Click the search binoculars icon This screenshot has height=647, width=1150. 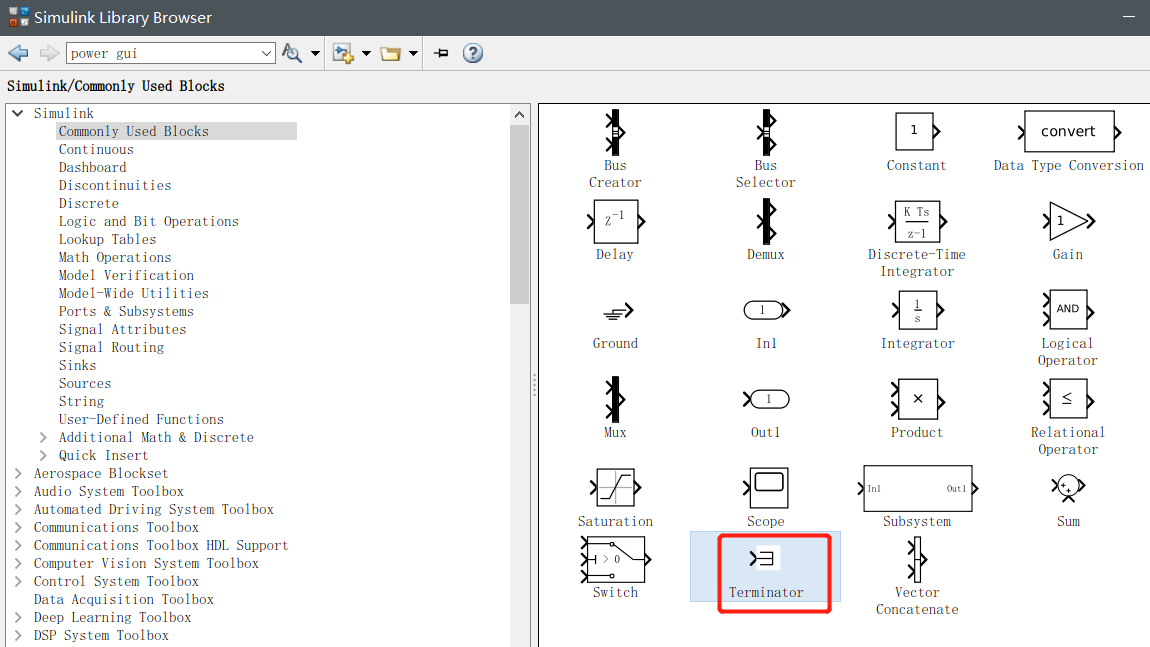pos(292,53)
